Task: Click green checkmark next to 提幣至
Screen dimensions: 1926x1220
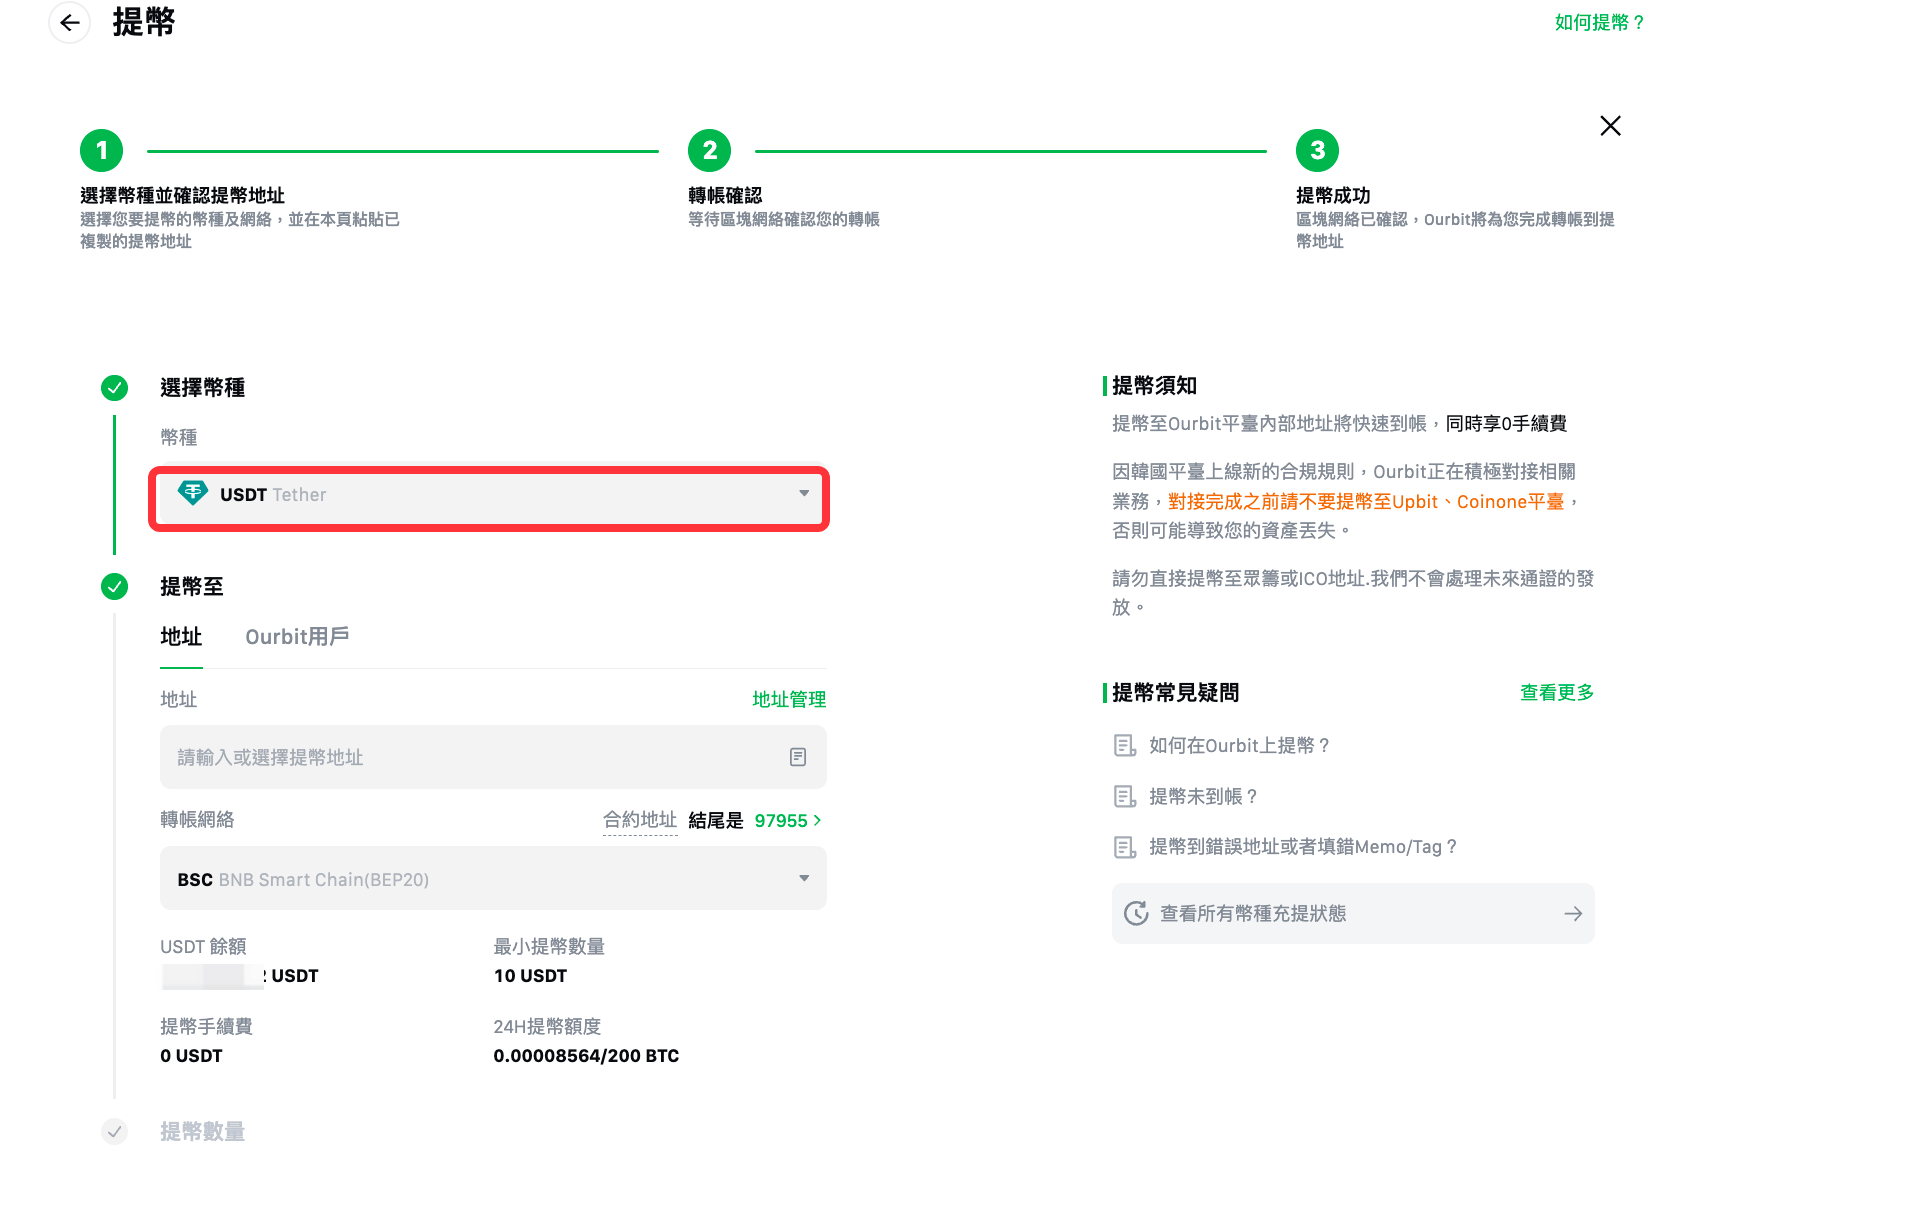Action: pos(115,587)
